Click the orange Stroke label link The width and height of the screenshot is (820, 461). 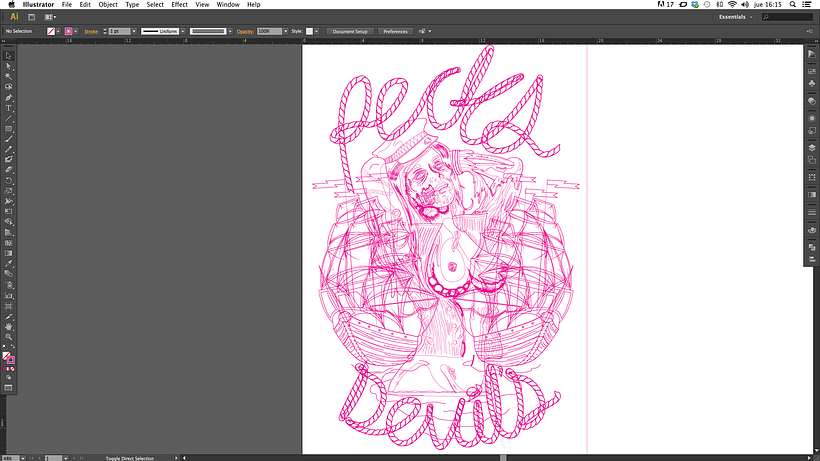(x=92, y=31)
